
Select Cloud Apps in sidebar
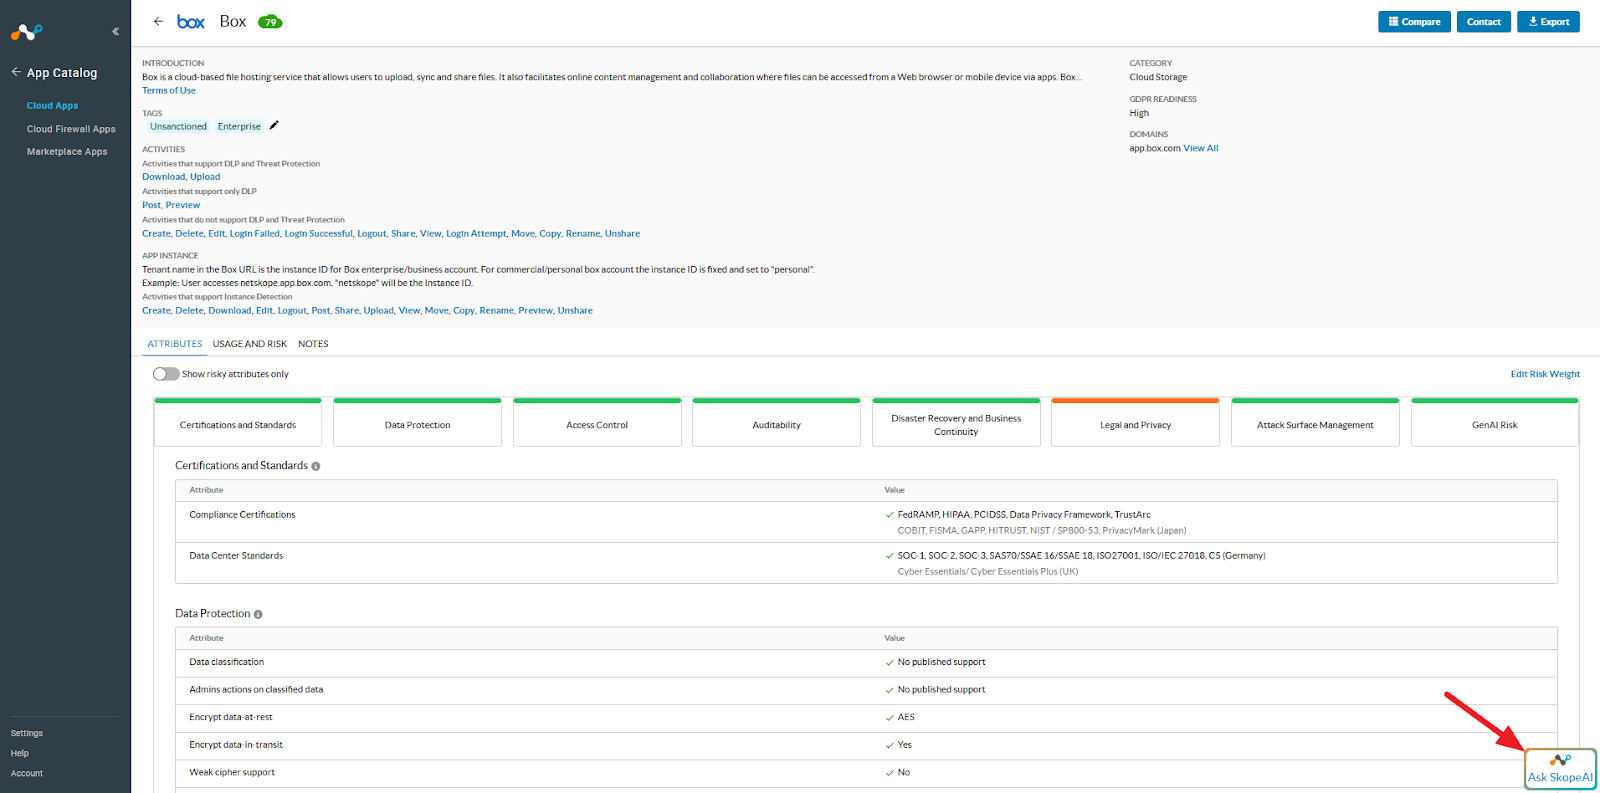point(52,106)
